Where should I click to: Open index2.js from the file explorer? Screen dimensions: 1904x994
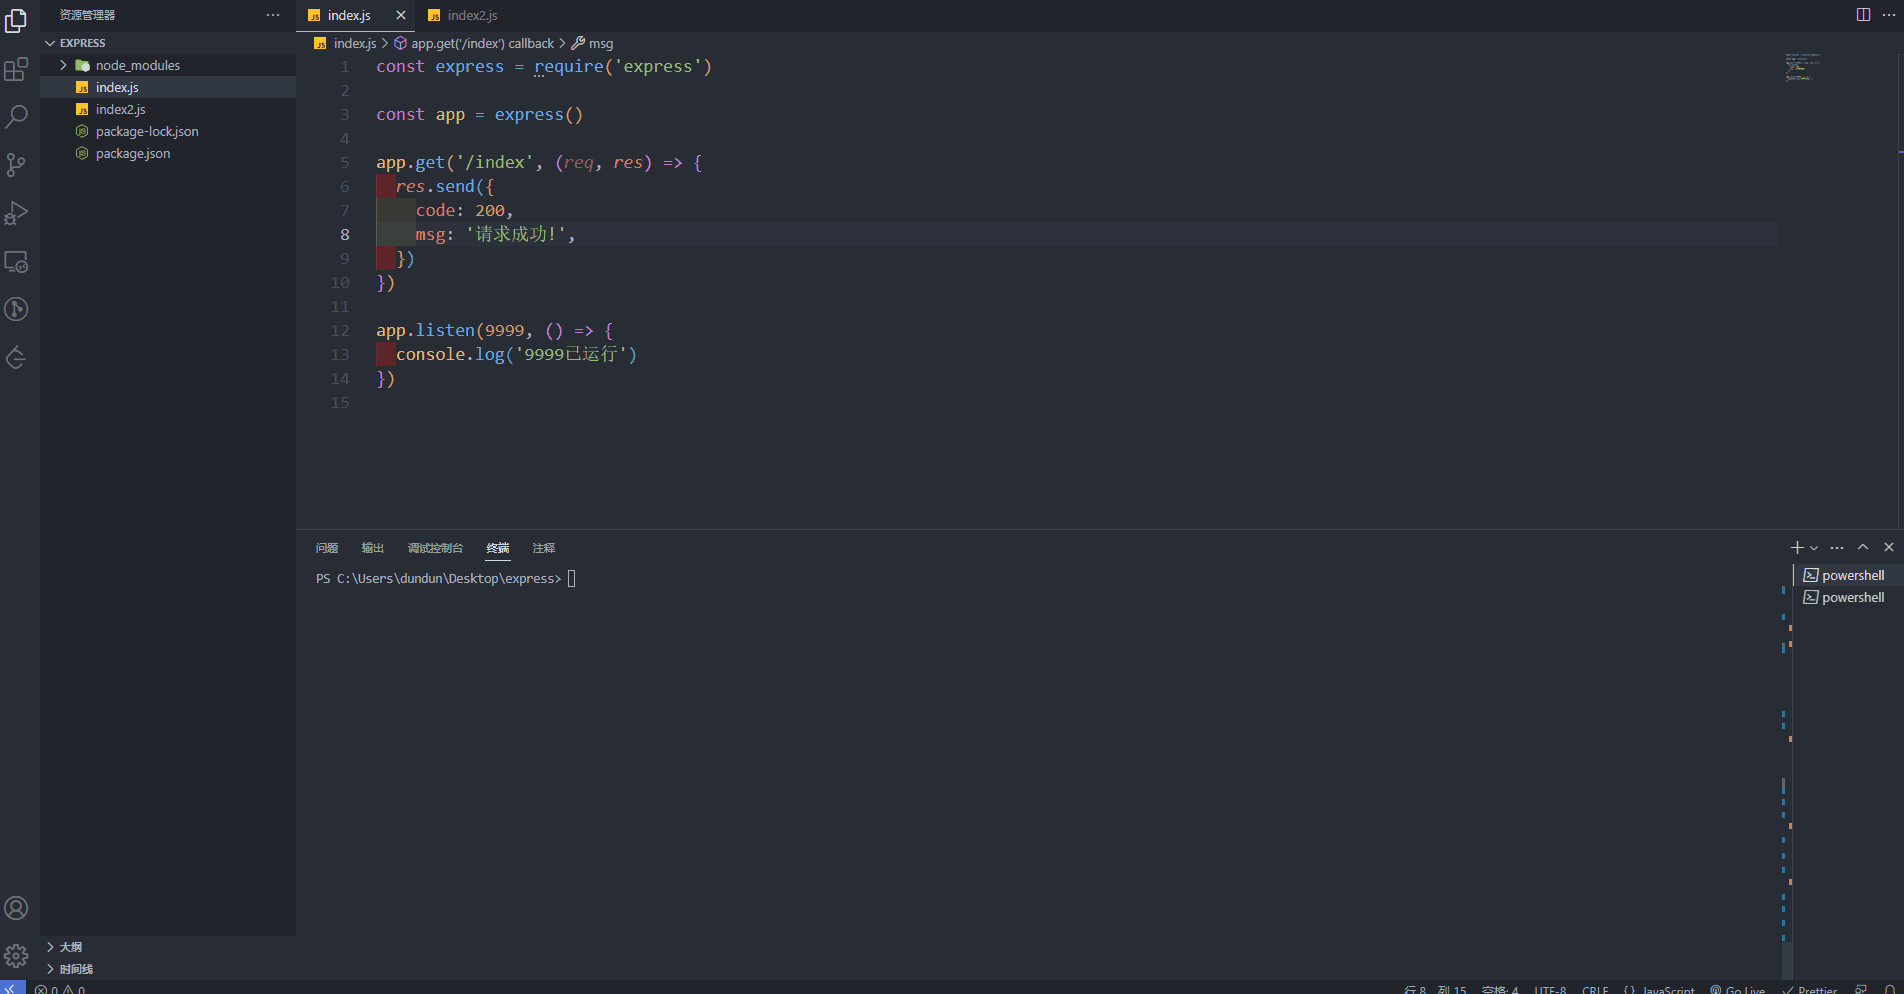point(168,109)
